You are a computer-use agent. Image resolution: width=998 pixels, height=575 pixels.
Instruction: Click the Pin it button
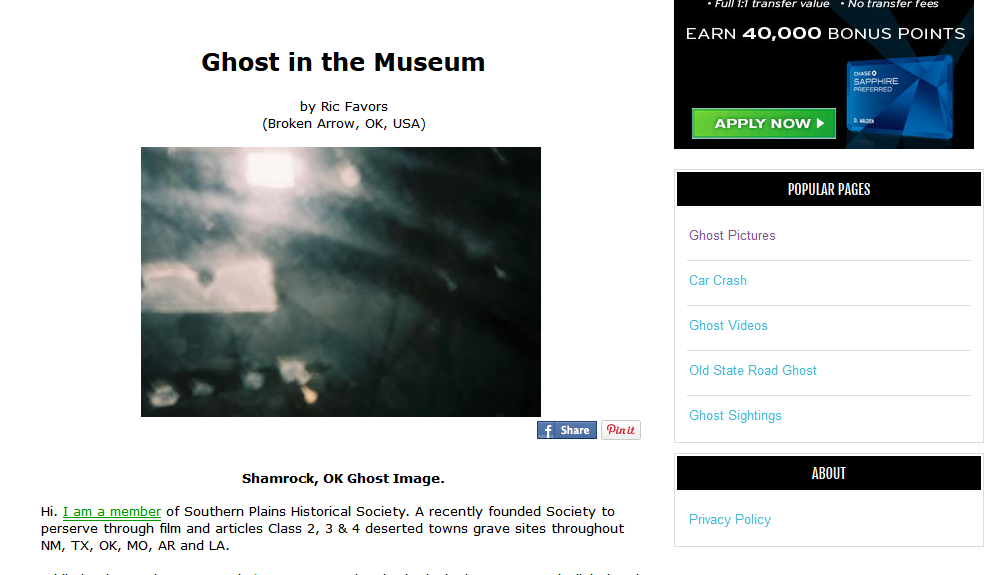tap(621, 430)
